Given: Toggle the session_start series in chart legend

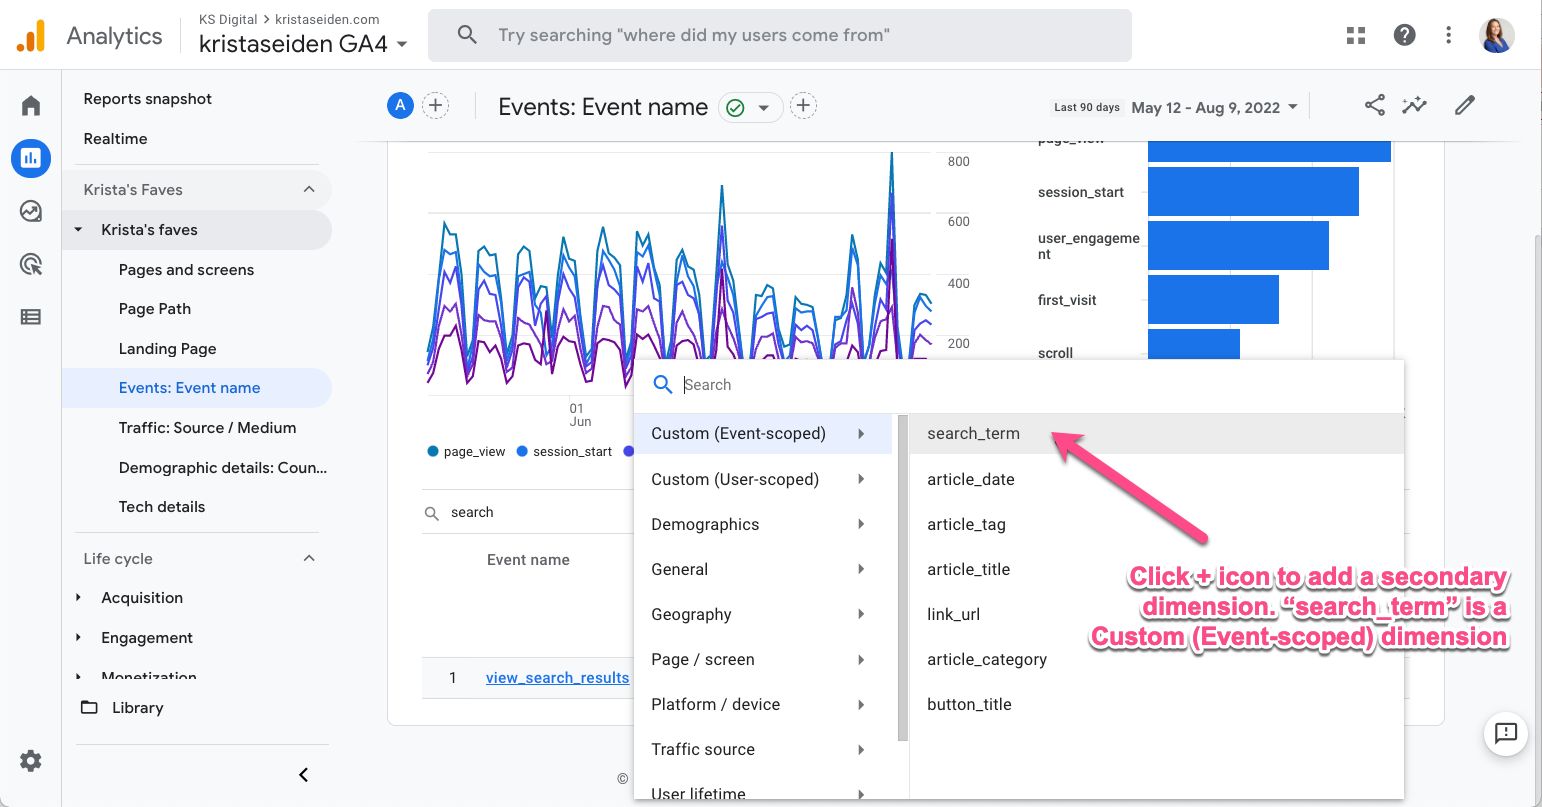Looking at the screenshot, I should click(x=564, y=452).
